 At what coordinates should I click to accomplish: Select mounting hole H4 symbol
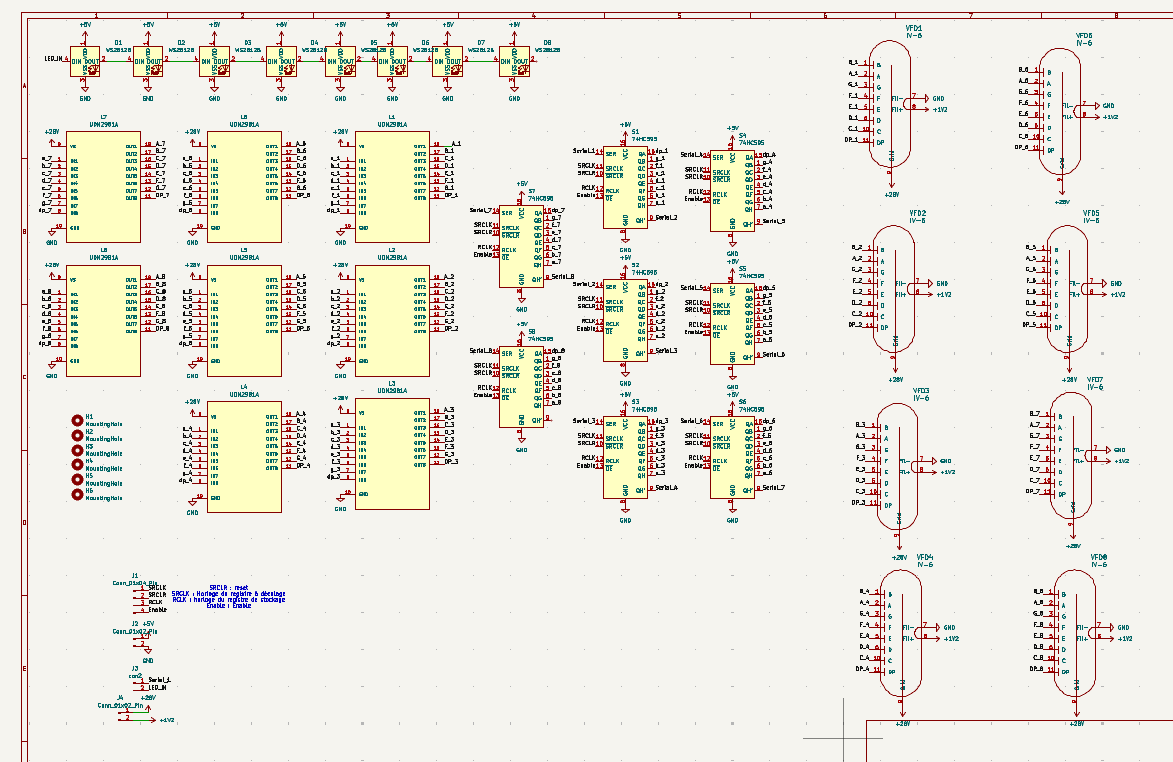click(x=77, y=464)
